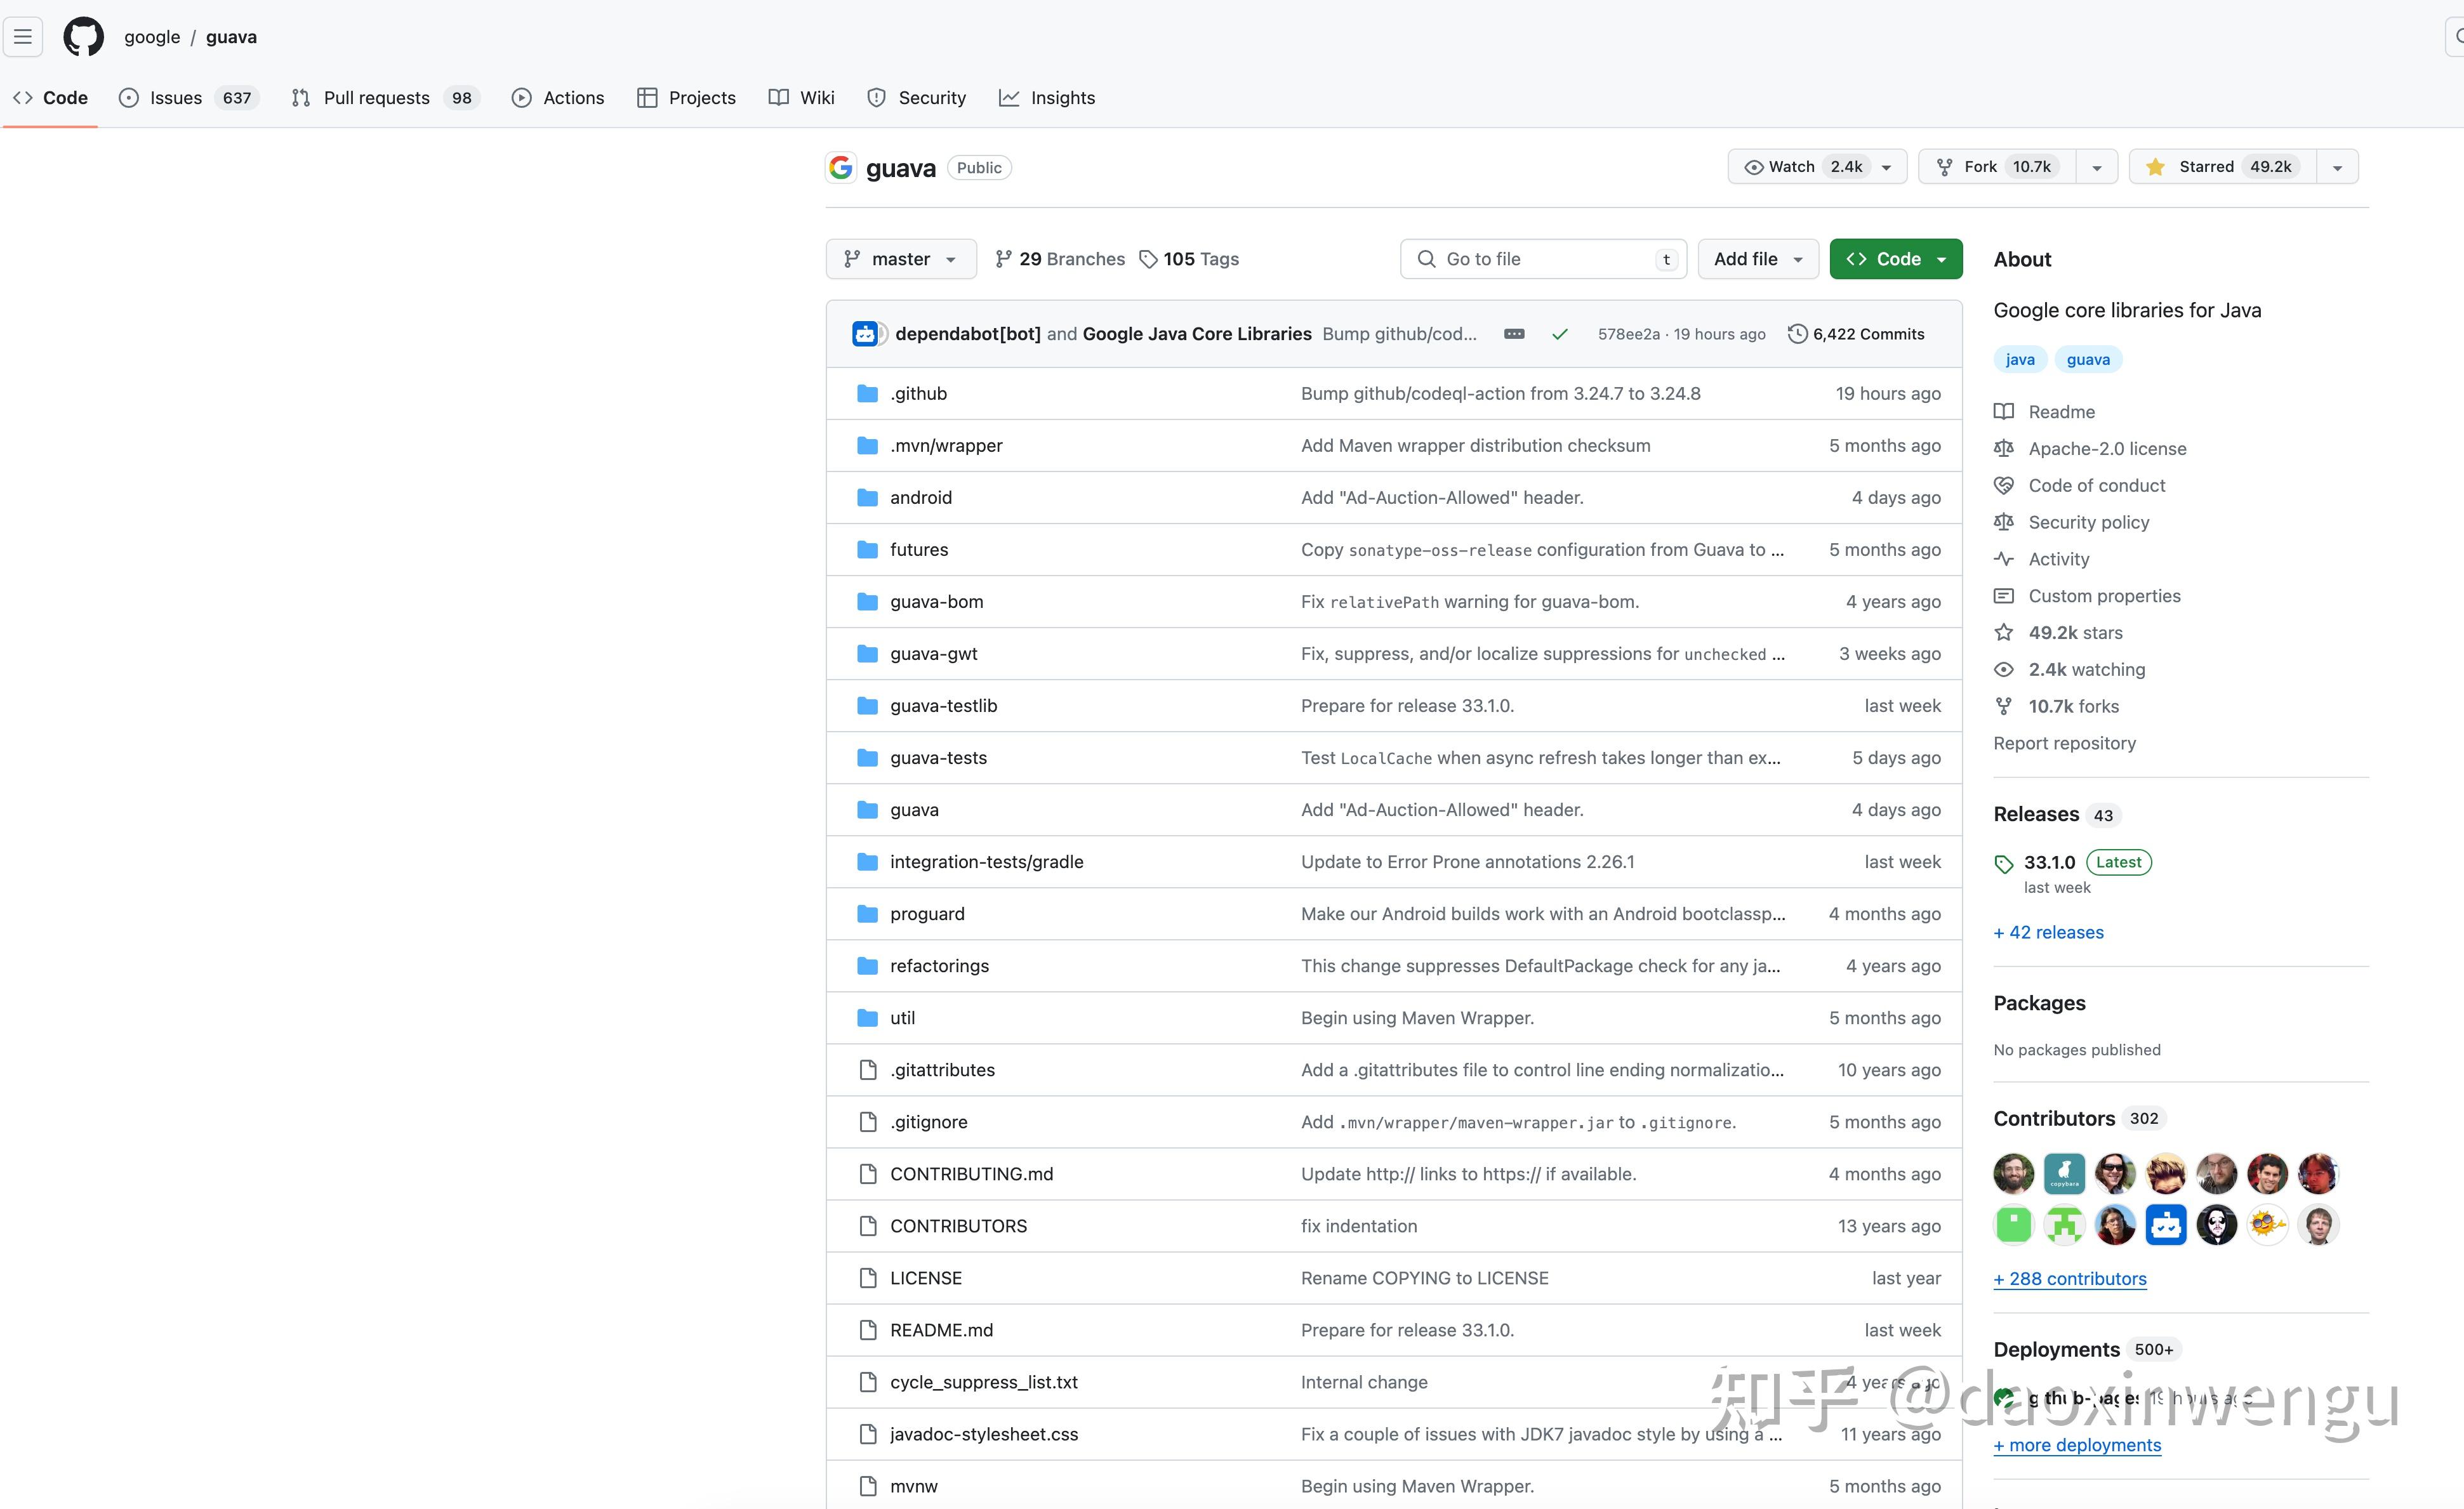The height and width of the screenshot is (1509, 2464).
Task: Expand the master branch dropdown
Action: click(901, 259)
